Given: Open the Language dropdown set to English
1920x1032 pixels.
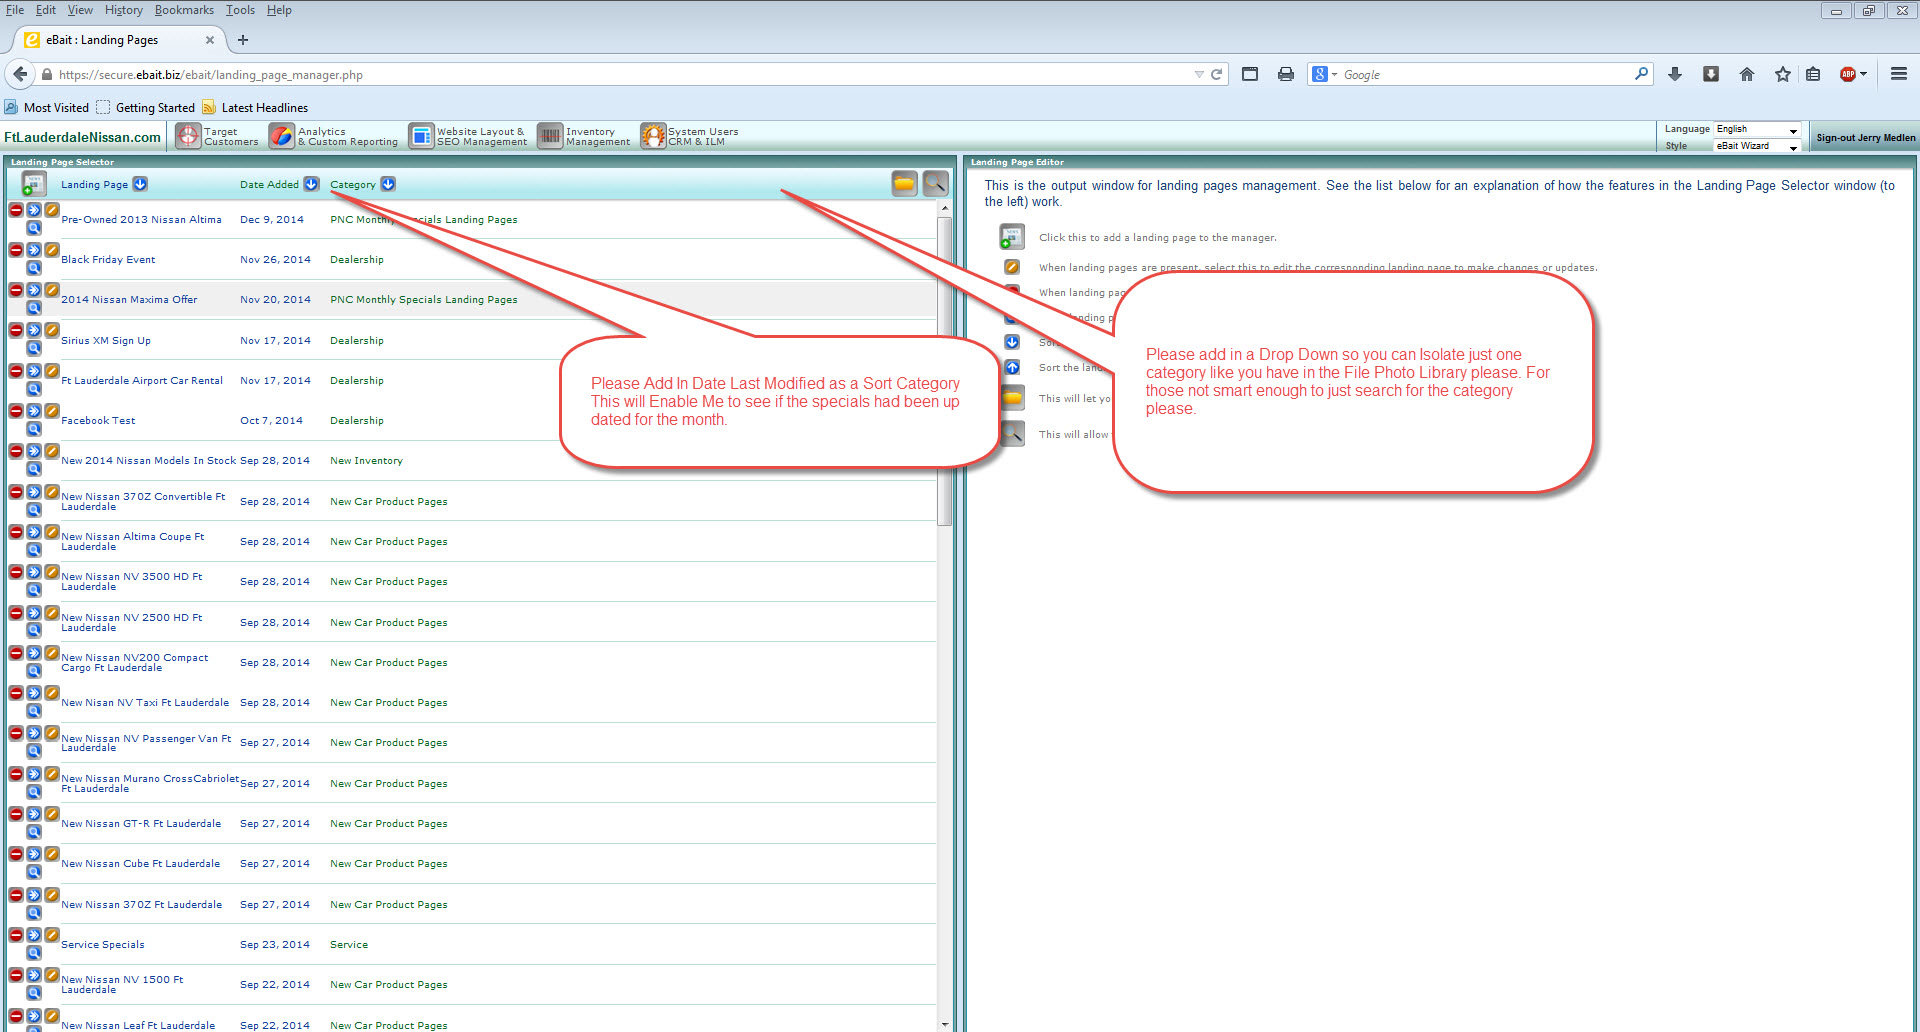Looking at the screenshot, I should pos(1757,130).
